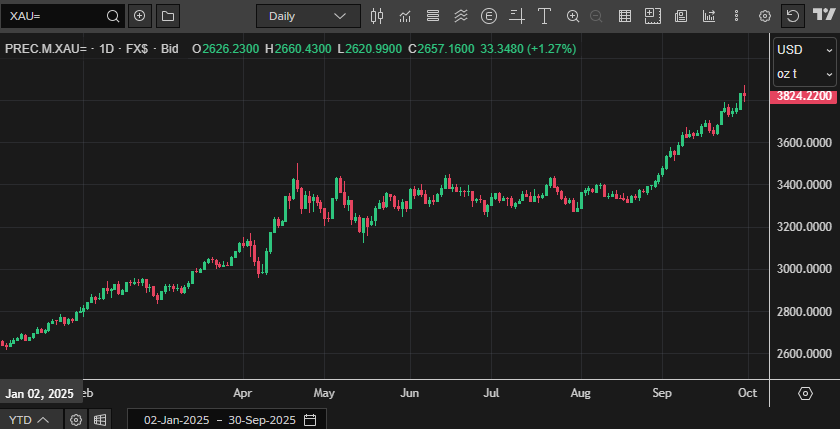
Task: Zoom in on the chart
Action: (573, 16)
